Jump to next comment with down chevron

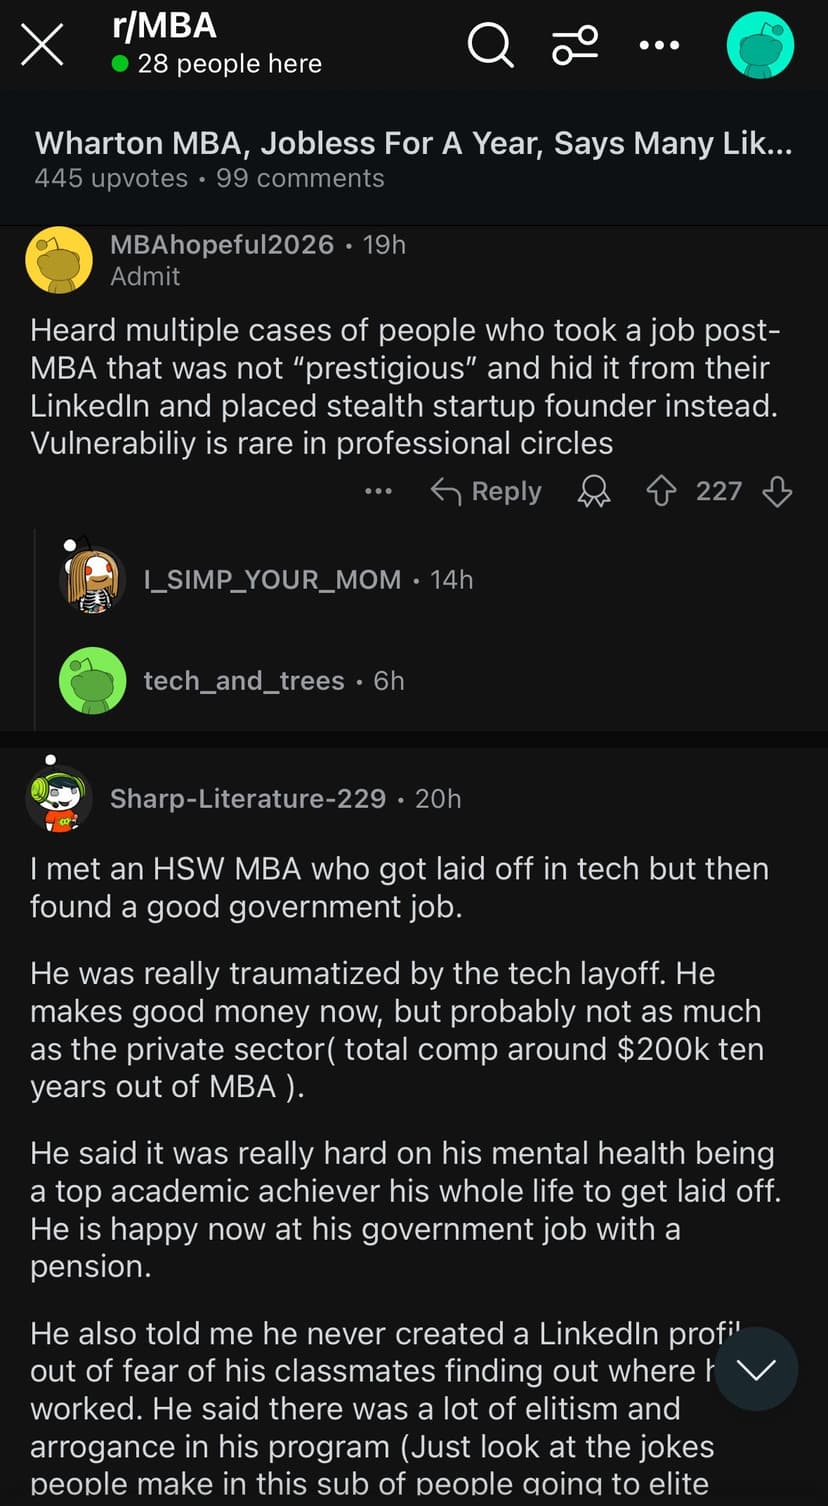[756, 1369]
